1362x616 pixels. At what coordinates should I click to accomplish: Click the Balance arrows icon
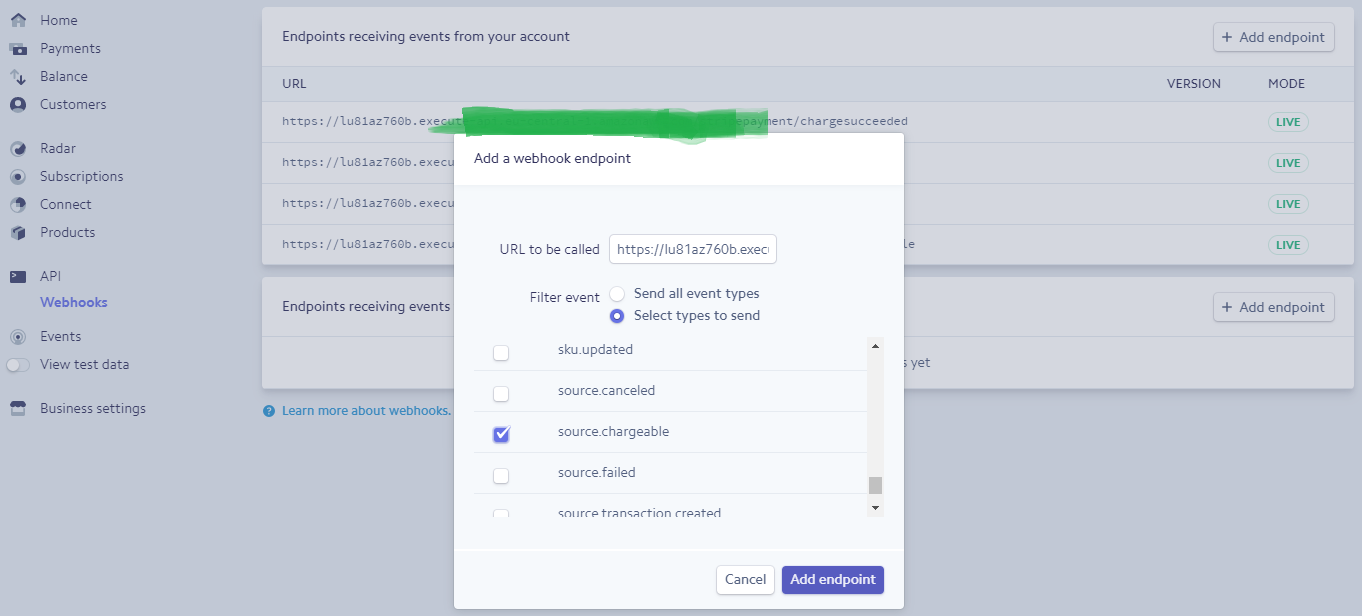pos(18,77)
